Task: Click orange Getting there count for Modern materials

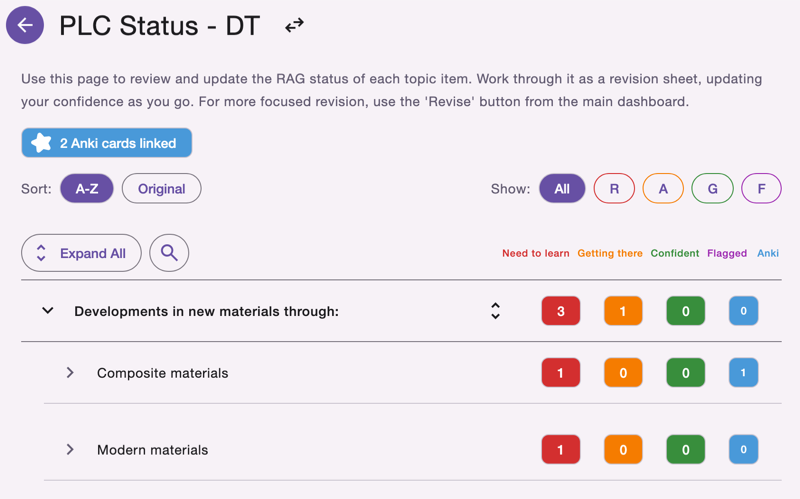Action: coord(623,450)
